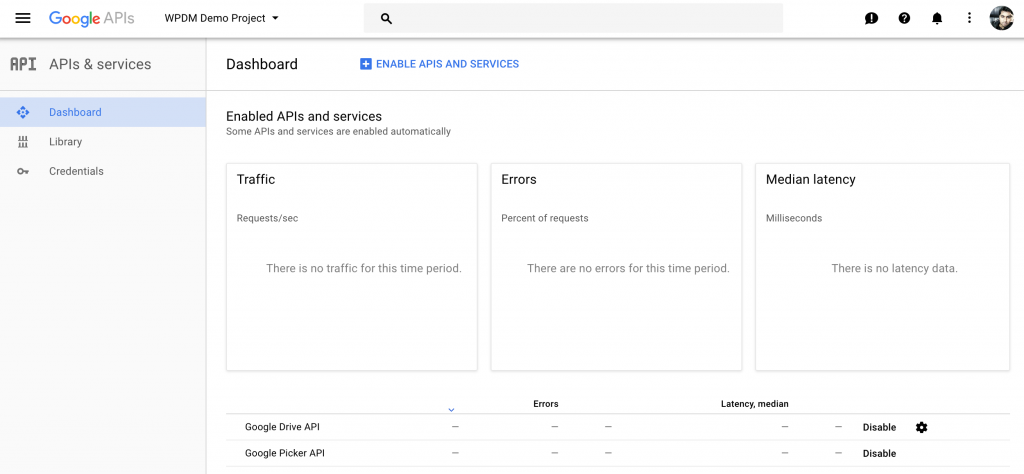This screenshot has height=474, width=1024.
Task: Click the Latency, median column header
Action: click(x=754, y=404)
